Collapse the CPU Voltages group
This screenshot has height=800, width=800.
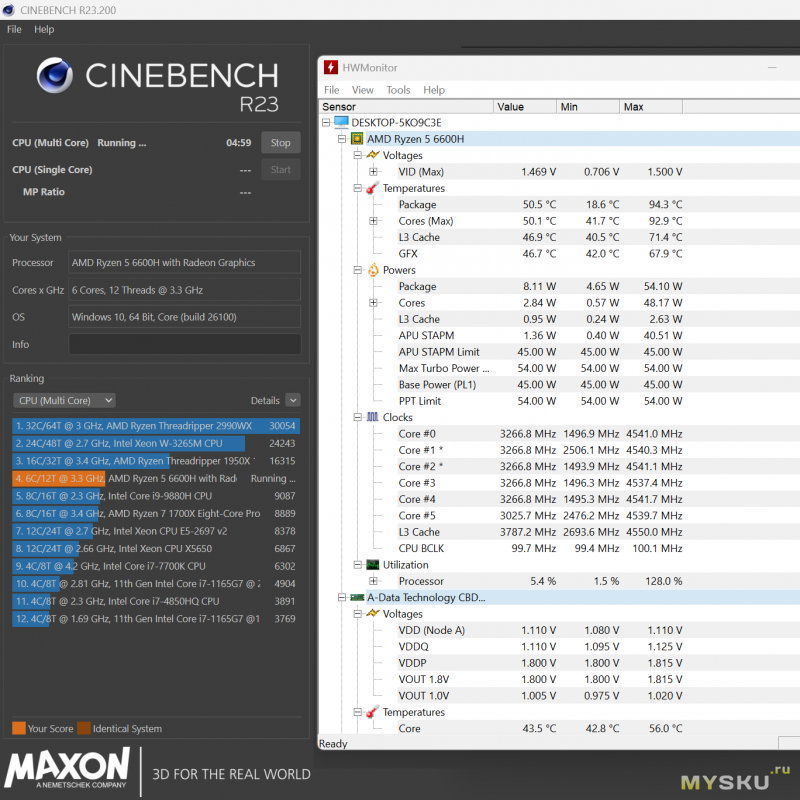(358, 155)
